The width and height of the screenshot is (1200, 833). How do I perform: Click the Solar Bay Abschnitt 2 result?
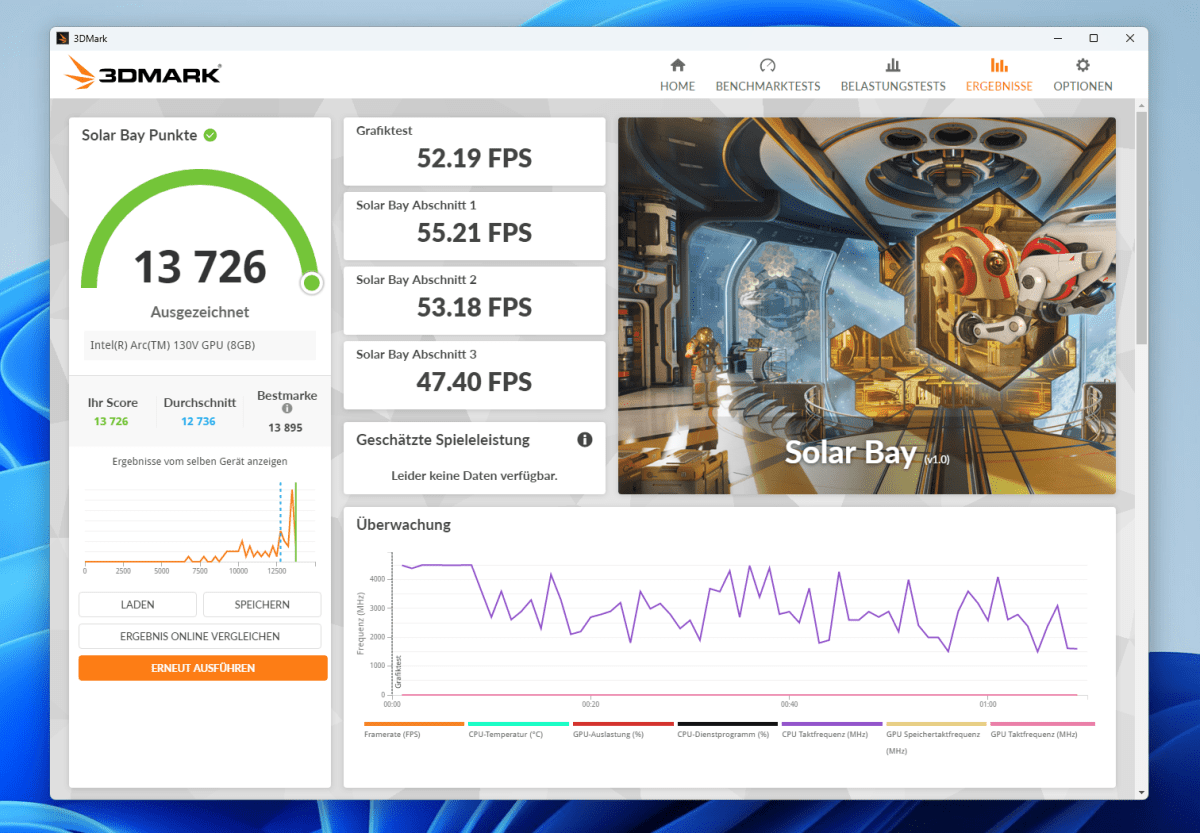click(474, 300)
